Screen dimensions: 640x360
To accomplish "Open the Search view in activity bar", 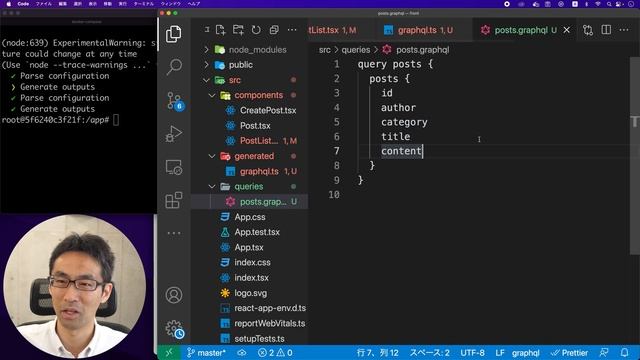I will point(174,67).
